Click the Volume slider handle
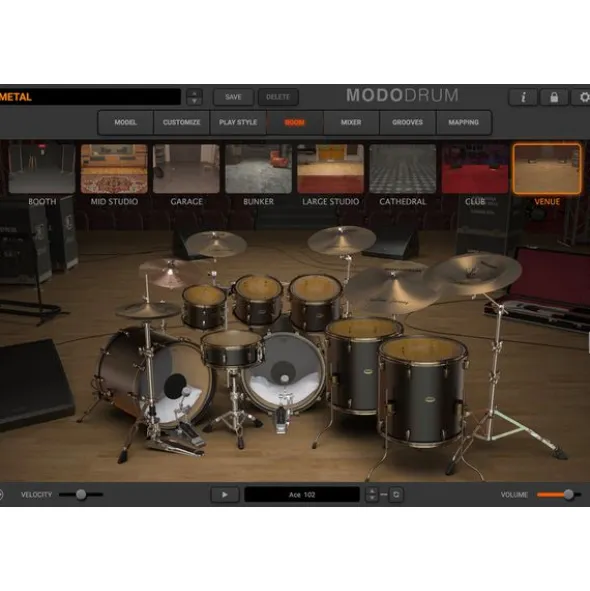Screen dimensions: 590x591 [569, 495]
